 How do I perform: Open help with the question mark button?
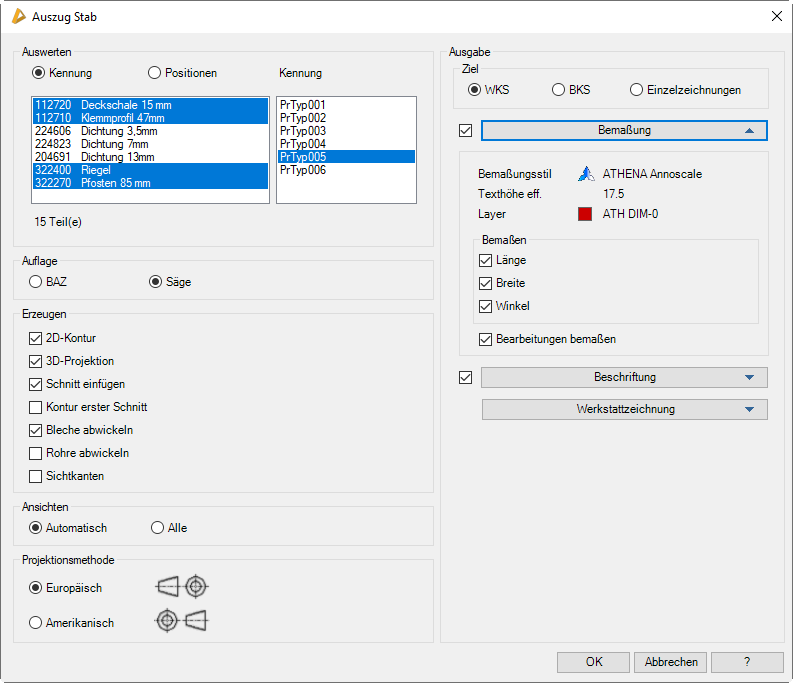click(748, 662)
